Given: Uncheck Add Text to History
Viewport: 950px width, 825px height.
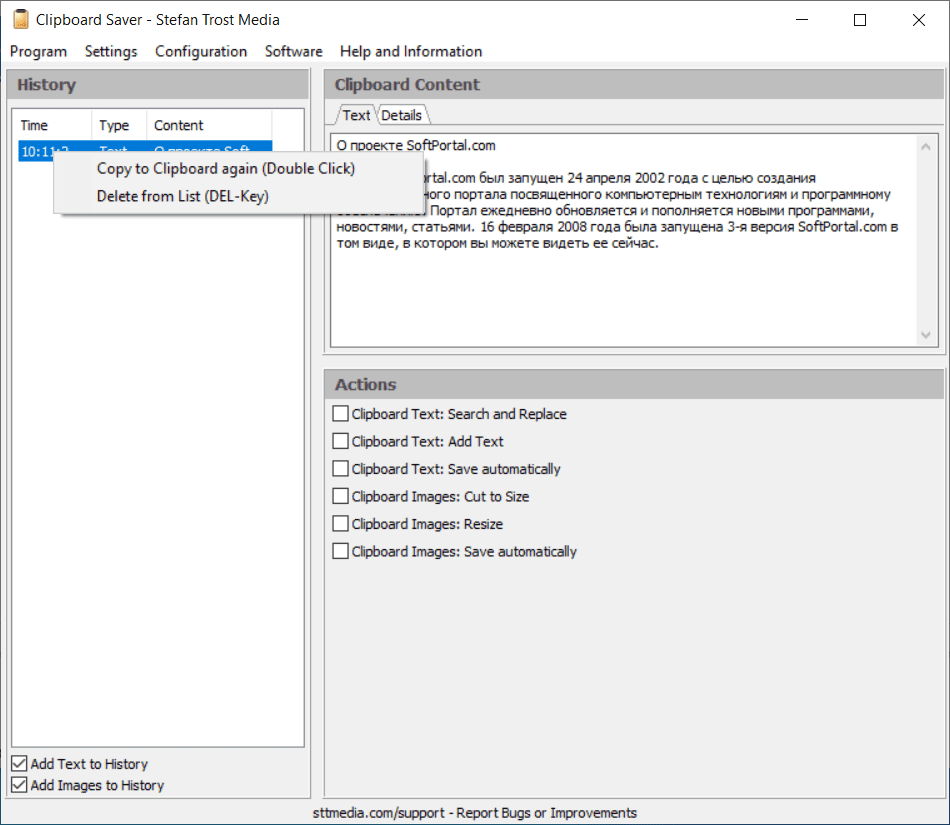Looking at the screenshot, I should [79, 764].
